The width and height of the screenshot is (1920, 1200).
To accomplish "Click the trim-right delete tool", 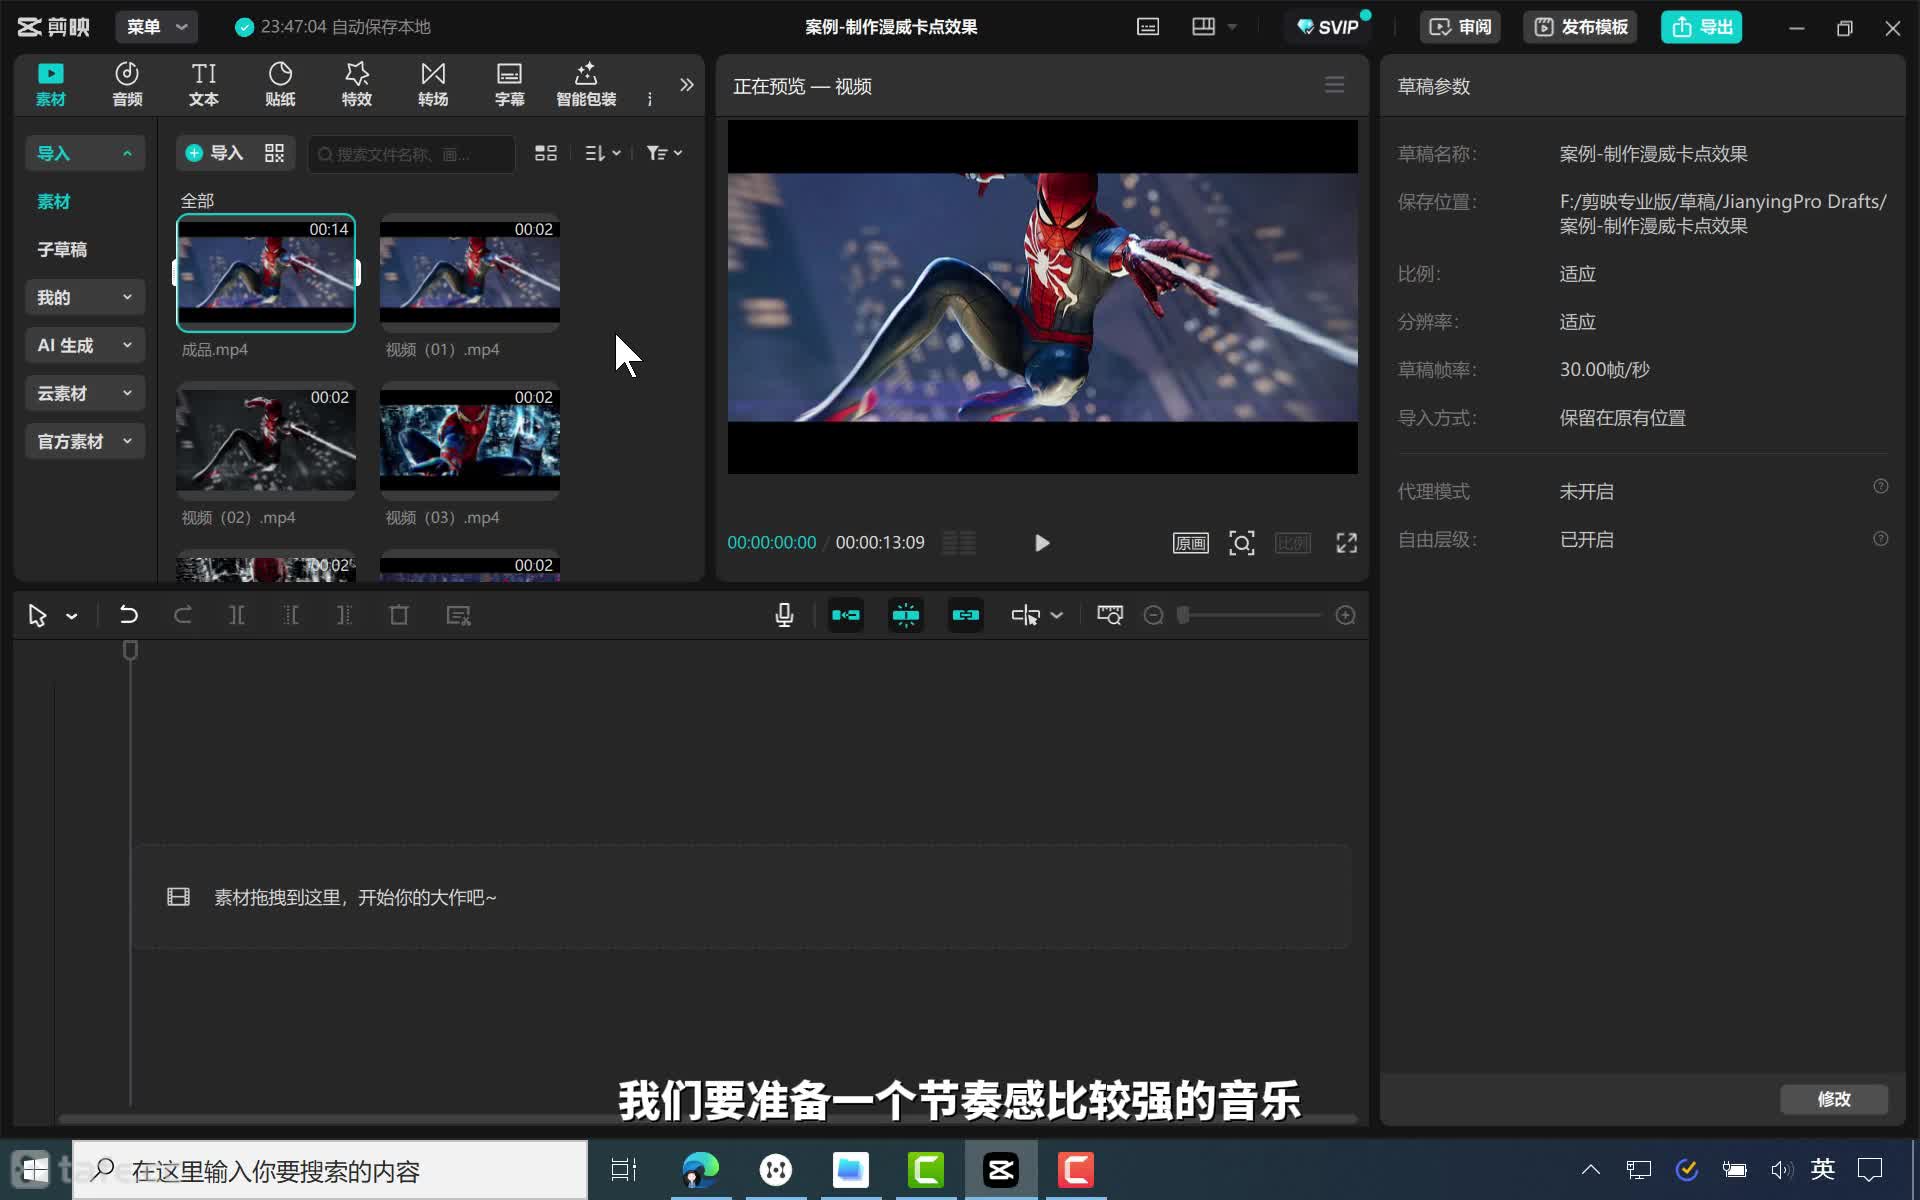I will [x=344, y=615].
